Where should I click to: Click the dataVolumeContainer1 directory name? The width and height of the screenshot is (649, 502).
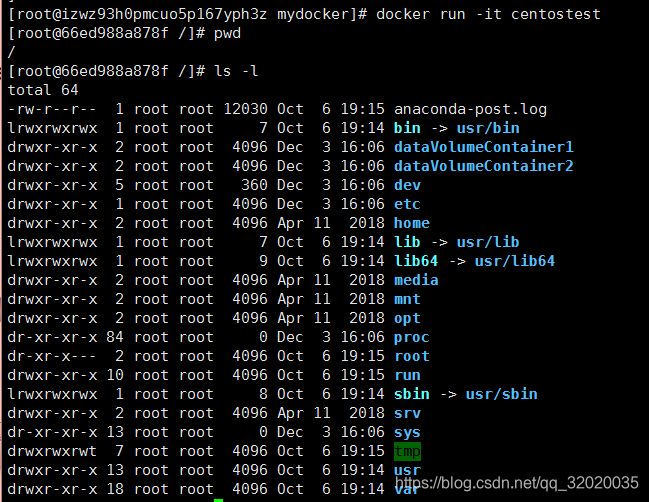click(483, 147)
